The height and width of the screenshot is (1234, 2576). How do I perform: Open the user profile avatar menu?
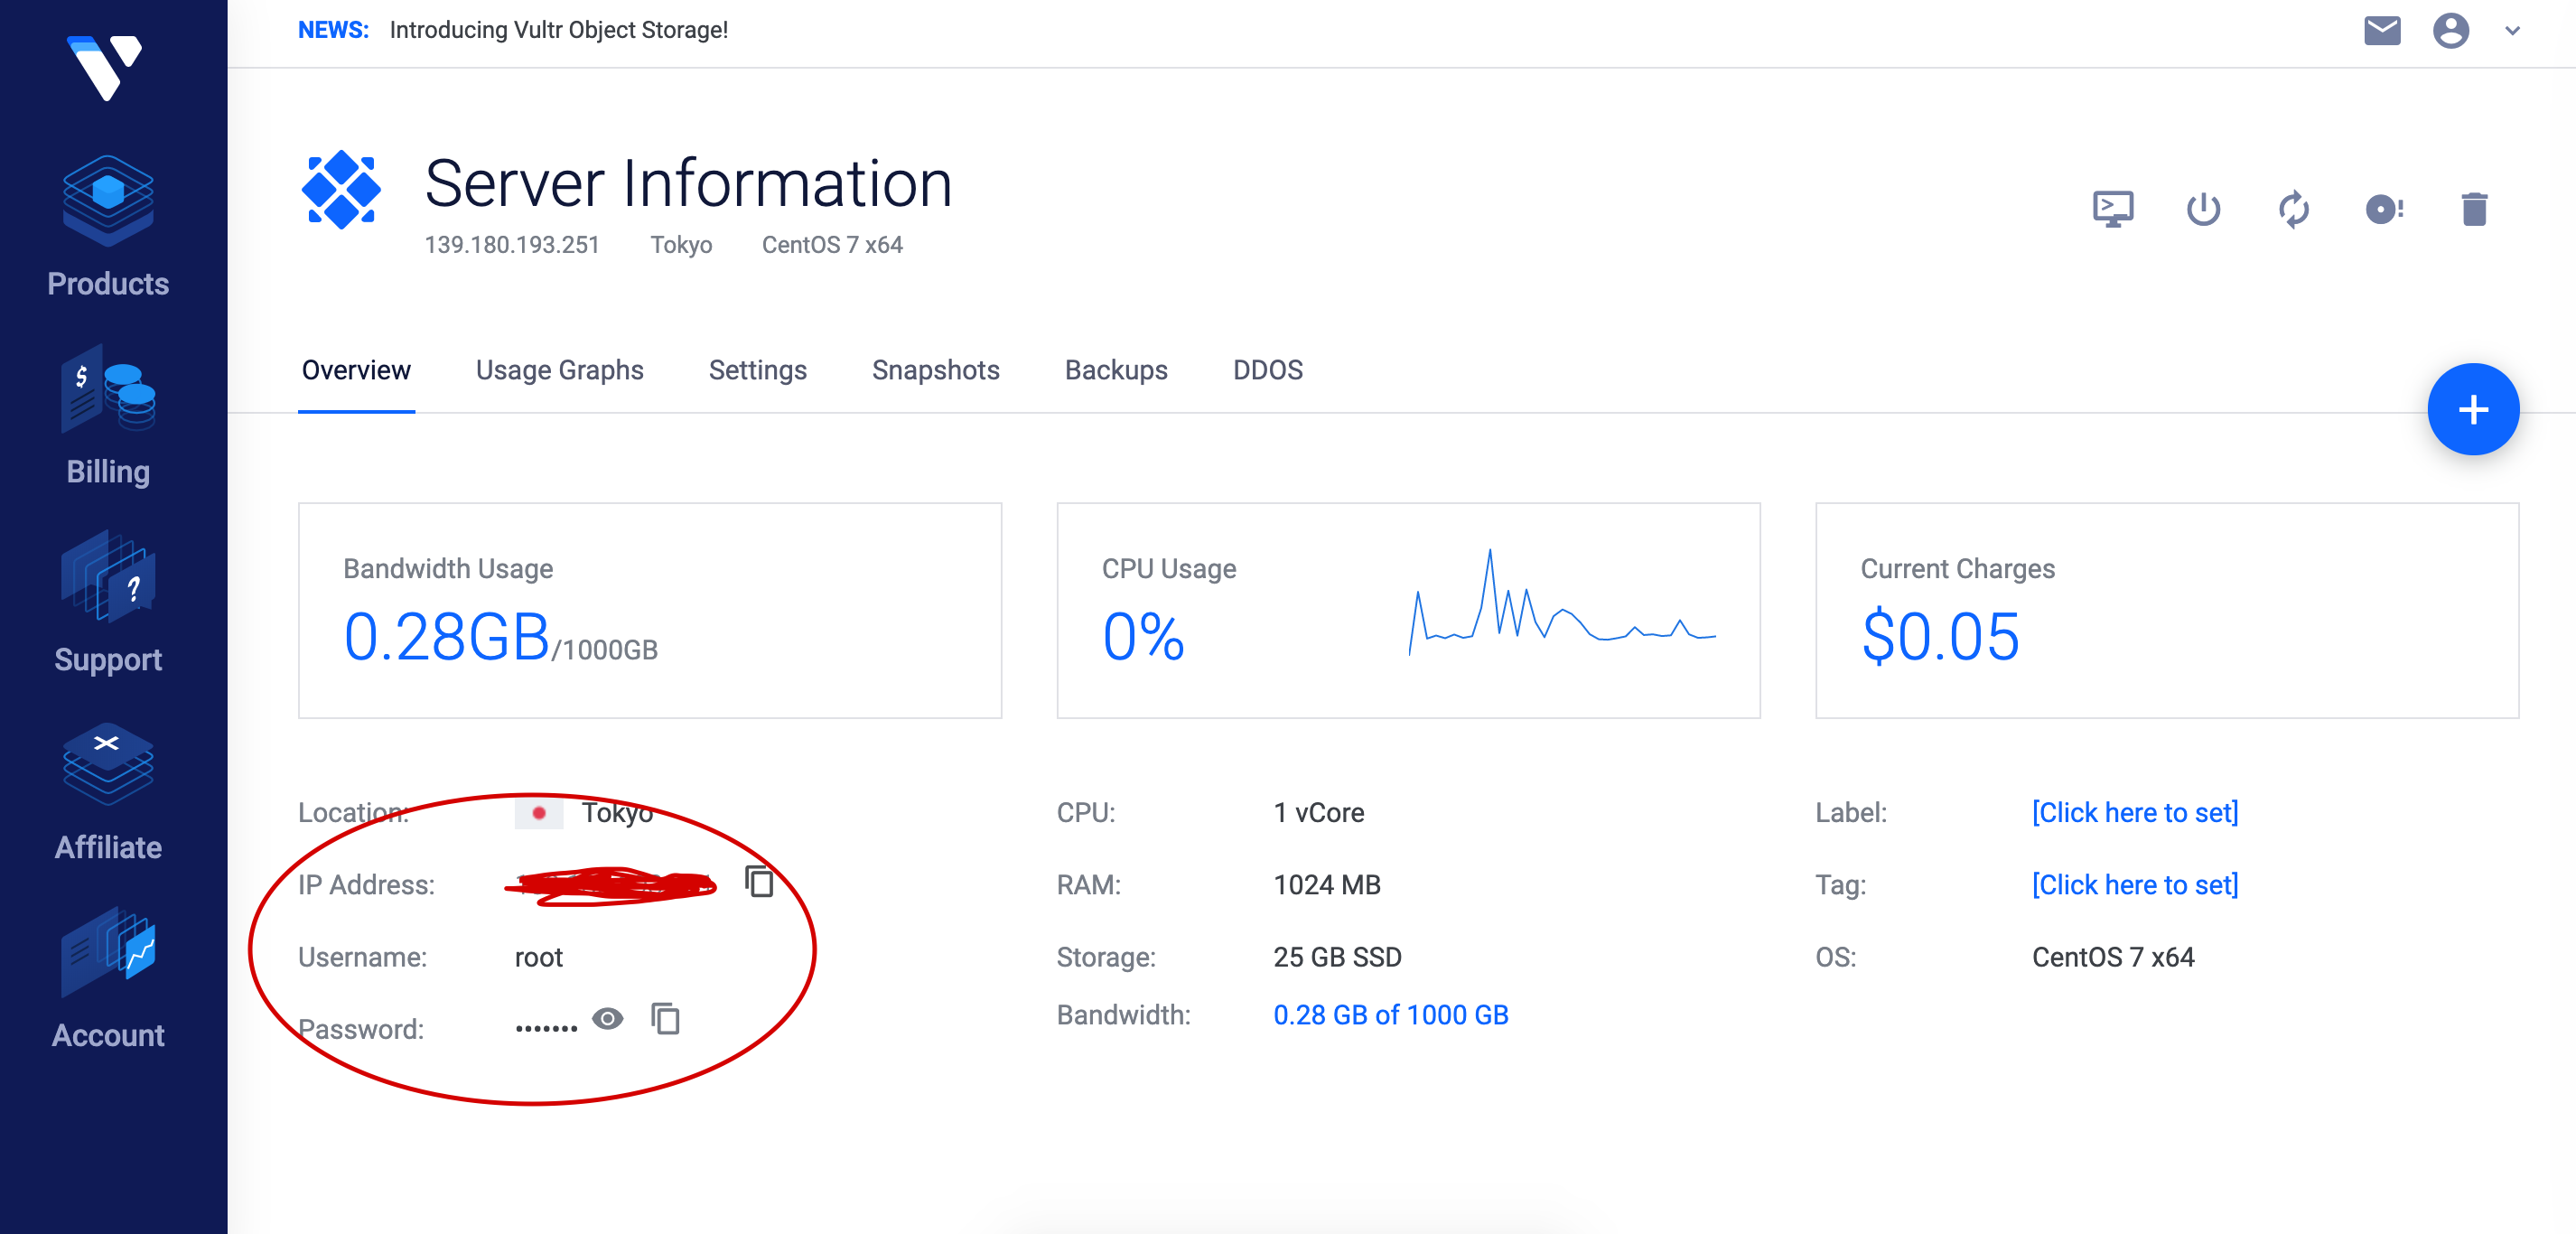pos(2450,31)
